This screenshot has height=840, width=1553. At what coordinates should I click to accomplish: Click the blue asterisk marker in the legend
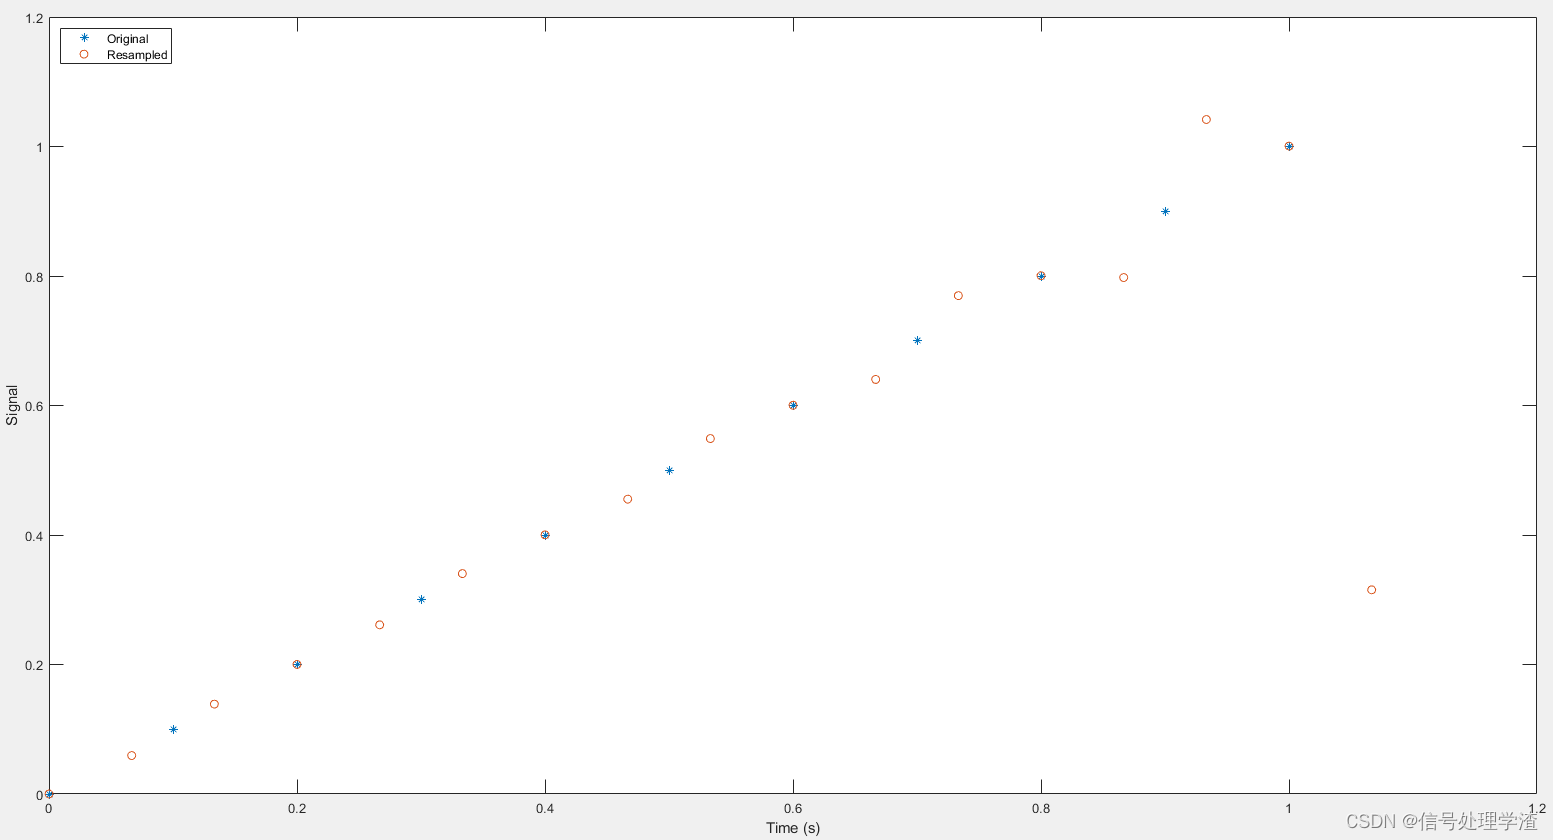(x=84, y=38)
